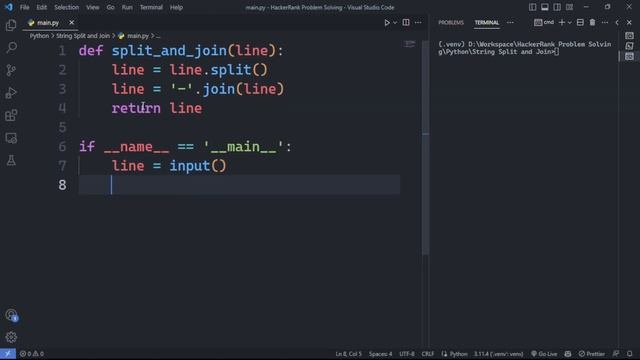This screenshot has height=360, width=640.
Task: Open the editor More Actions ellipsis
Action: coord(418,22)
